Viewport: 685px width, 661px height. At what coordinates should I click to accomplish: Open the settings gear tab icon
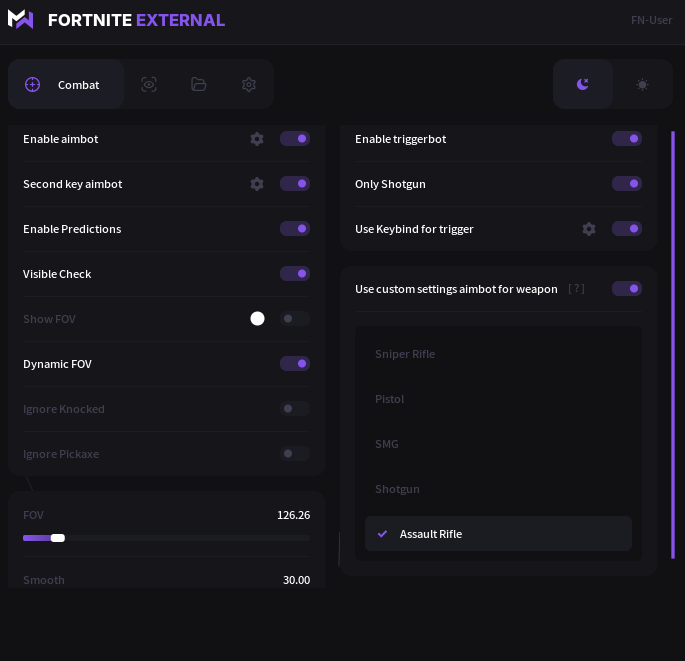pyautogui.click(x=249, y=84)
